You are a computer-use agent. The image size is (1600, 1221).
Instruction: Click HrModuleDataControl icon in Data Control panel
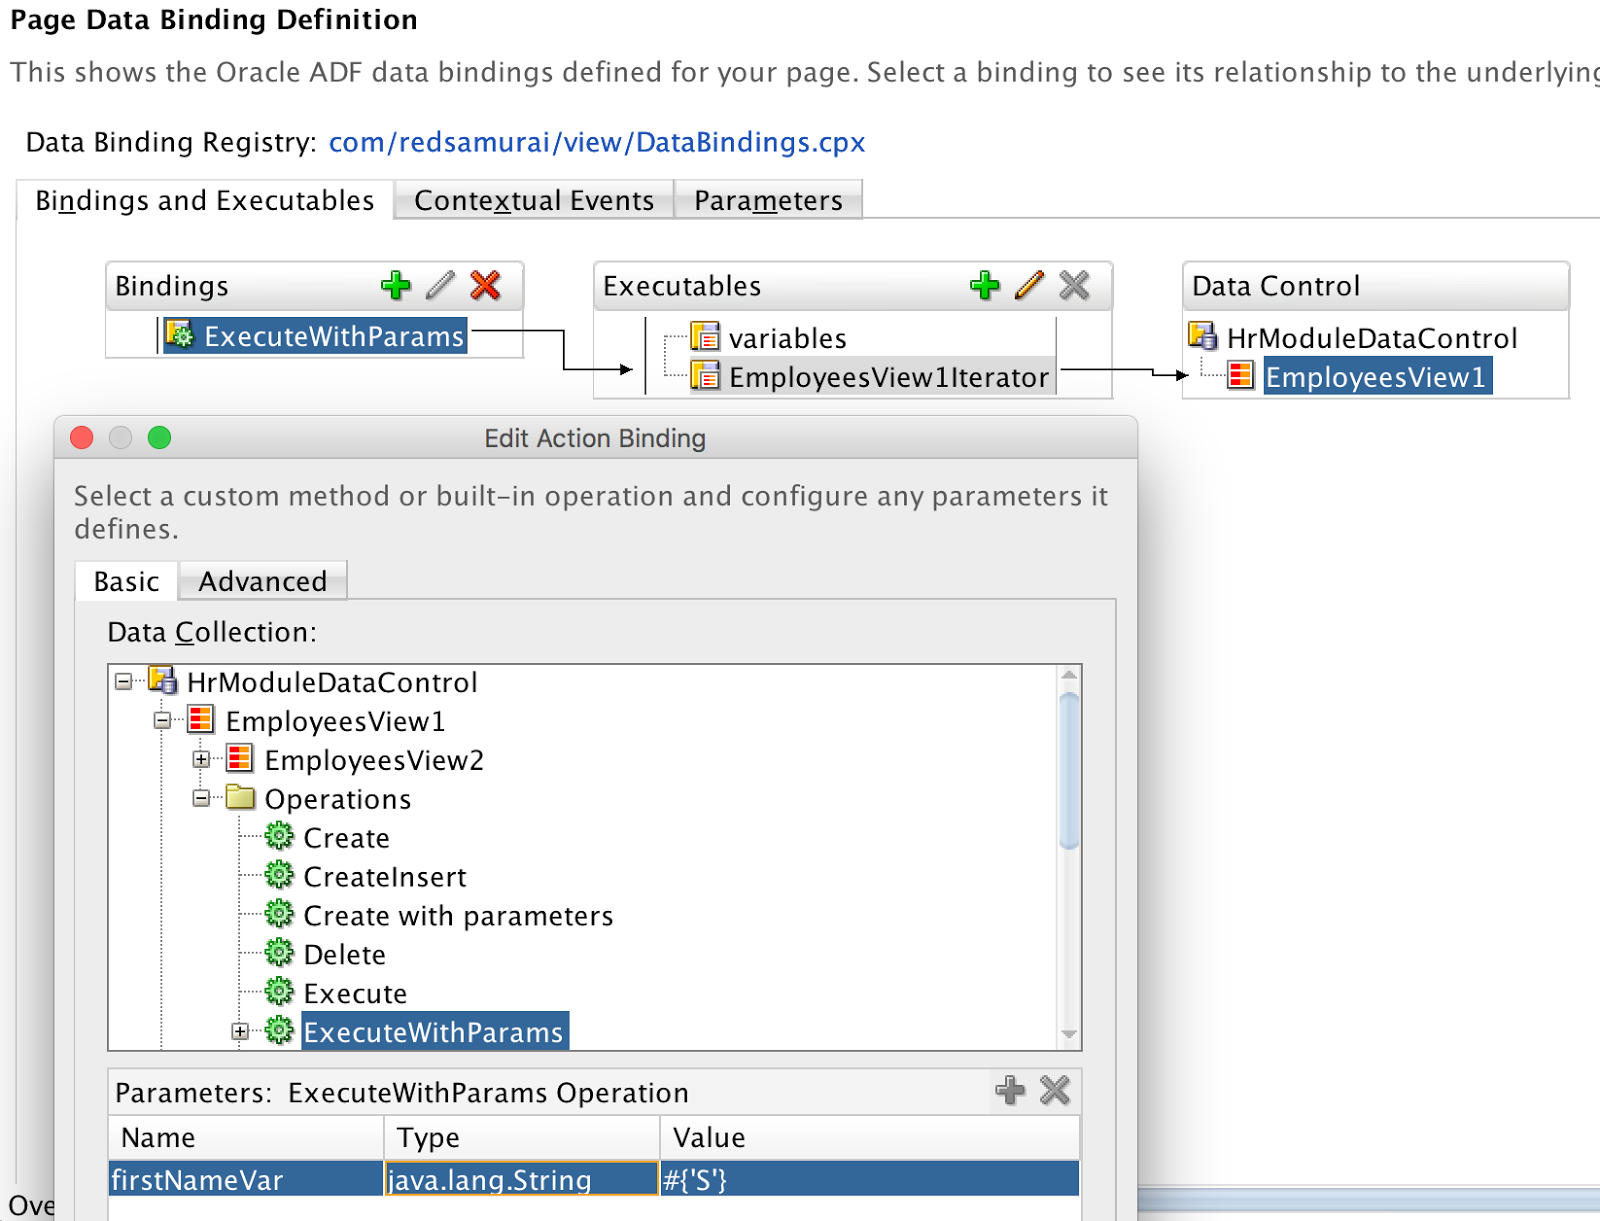click(1202, 336)
